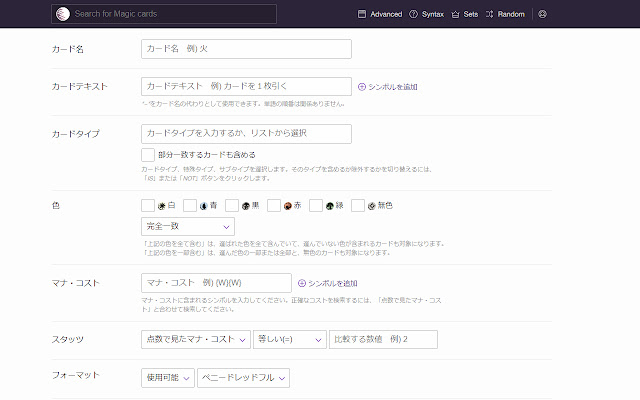This screenshot has height=400, width=640.
Task: Open the 点数で見たマナ・コスト stat dropdown
Action: point(196,340)
